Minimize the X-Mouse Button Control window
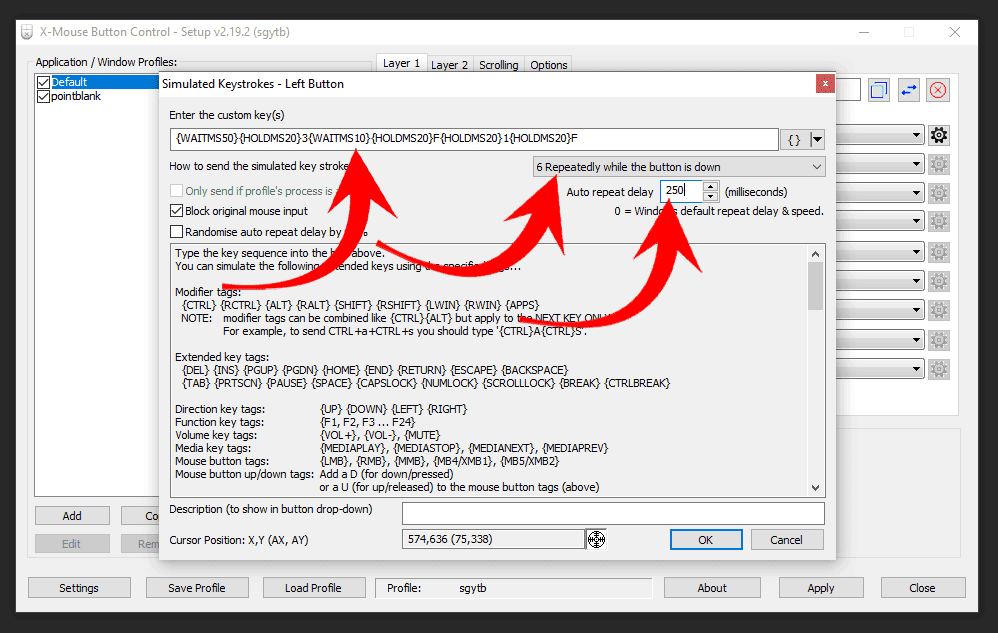The width and height of the screenshot is (998, 633). pyautogui.click(x=864, y=32)
